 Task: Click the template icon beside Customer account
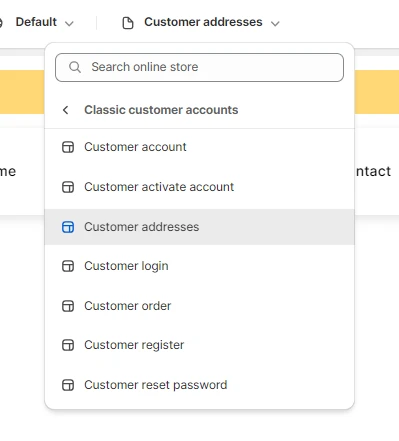click(68, 147)
